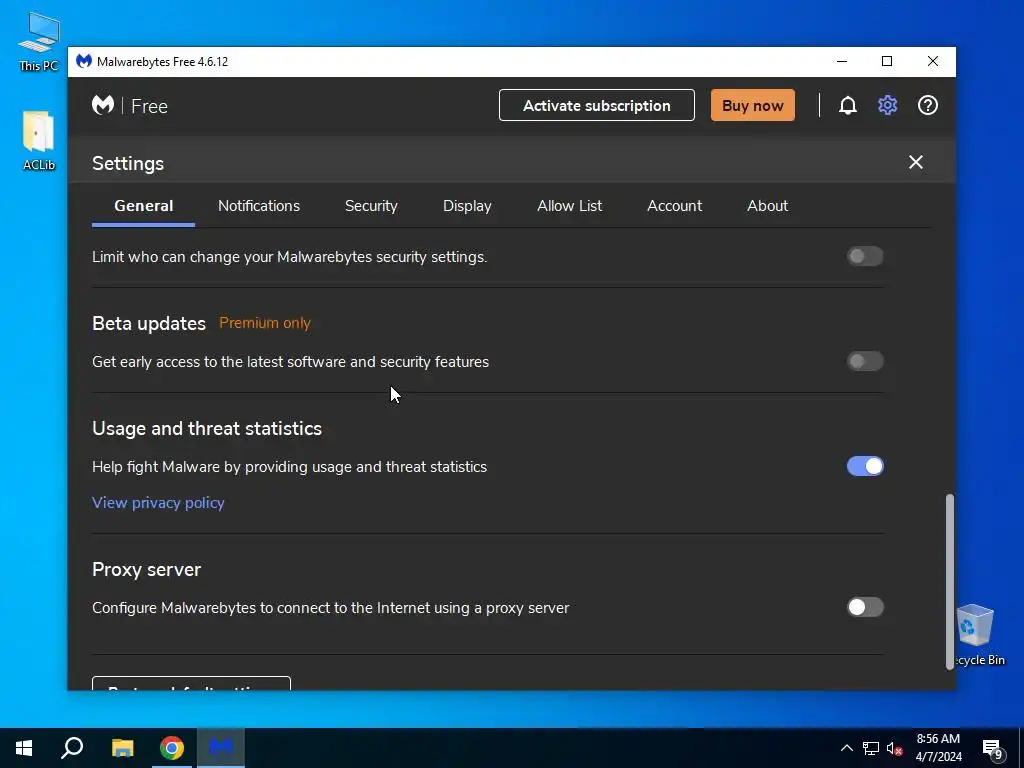Switch to the Notifications tab
The width and height of the screenshot is (1024, 768).
pyautogui.click(x=259, y=206)
